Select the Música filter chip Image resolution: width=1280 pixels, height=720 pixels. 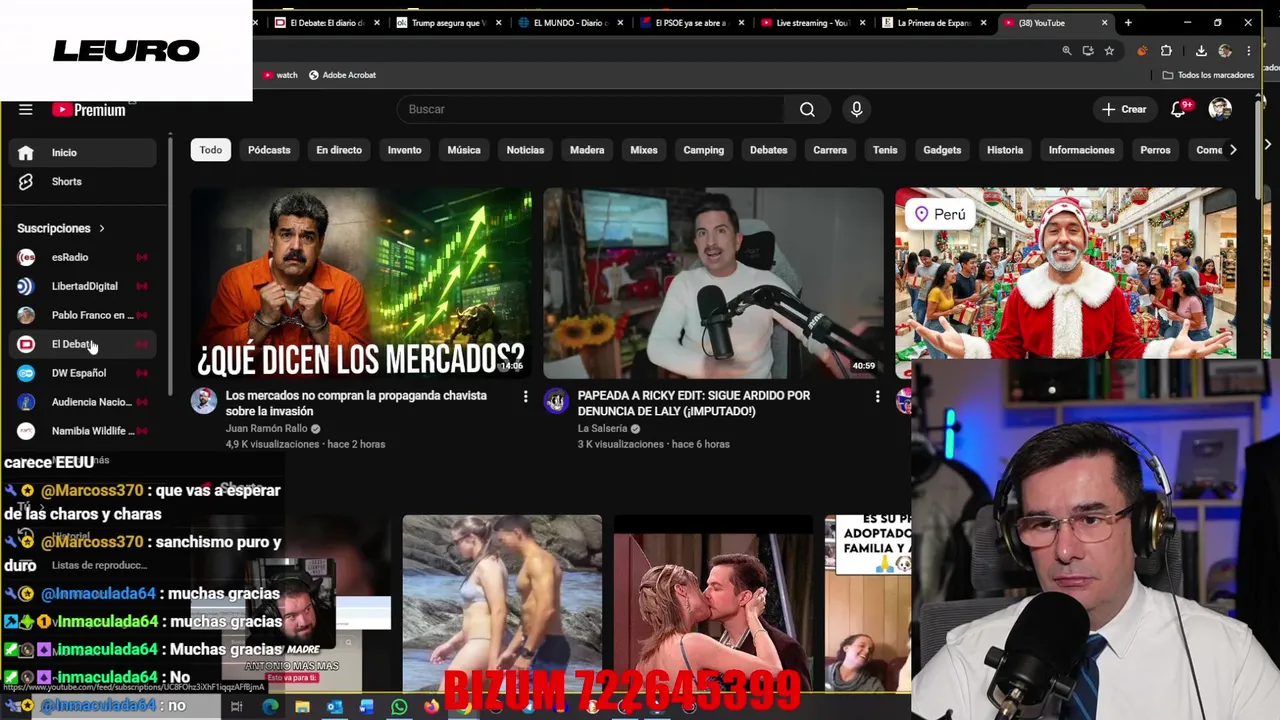click(463, 150)
